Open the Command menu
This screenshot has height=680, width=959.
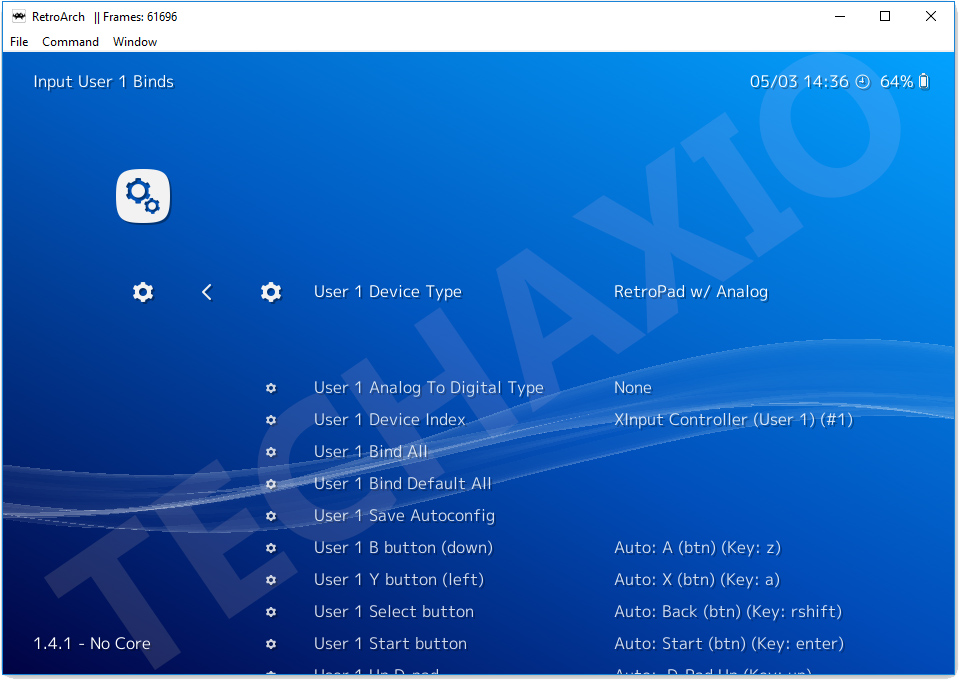70,42
